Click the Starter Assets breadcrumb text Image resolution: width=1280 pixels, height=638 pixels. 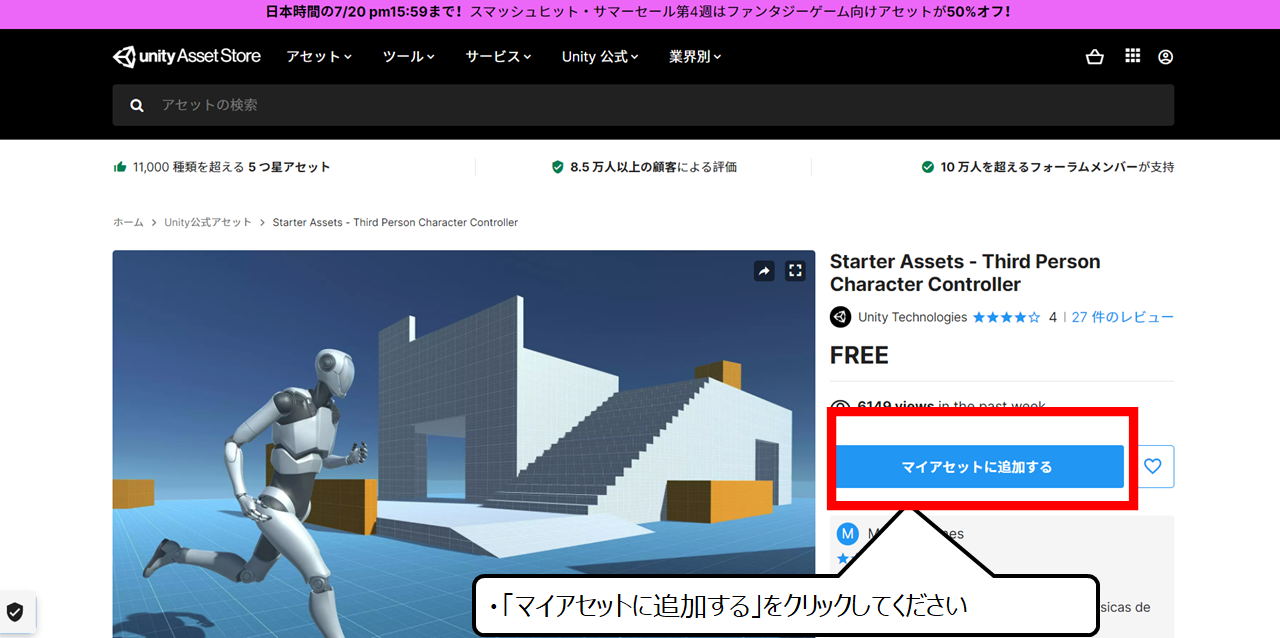(x=395, y=222)
